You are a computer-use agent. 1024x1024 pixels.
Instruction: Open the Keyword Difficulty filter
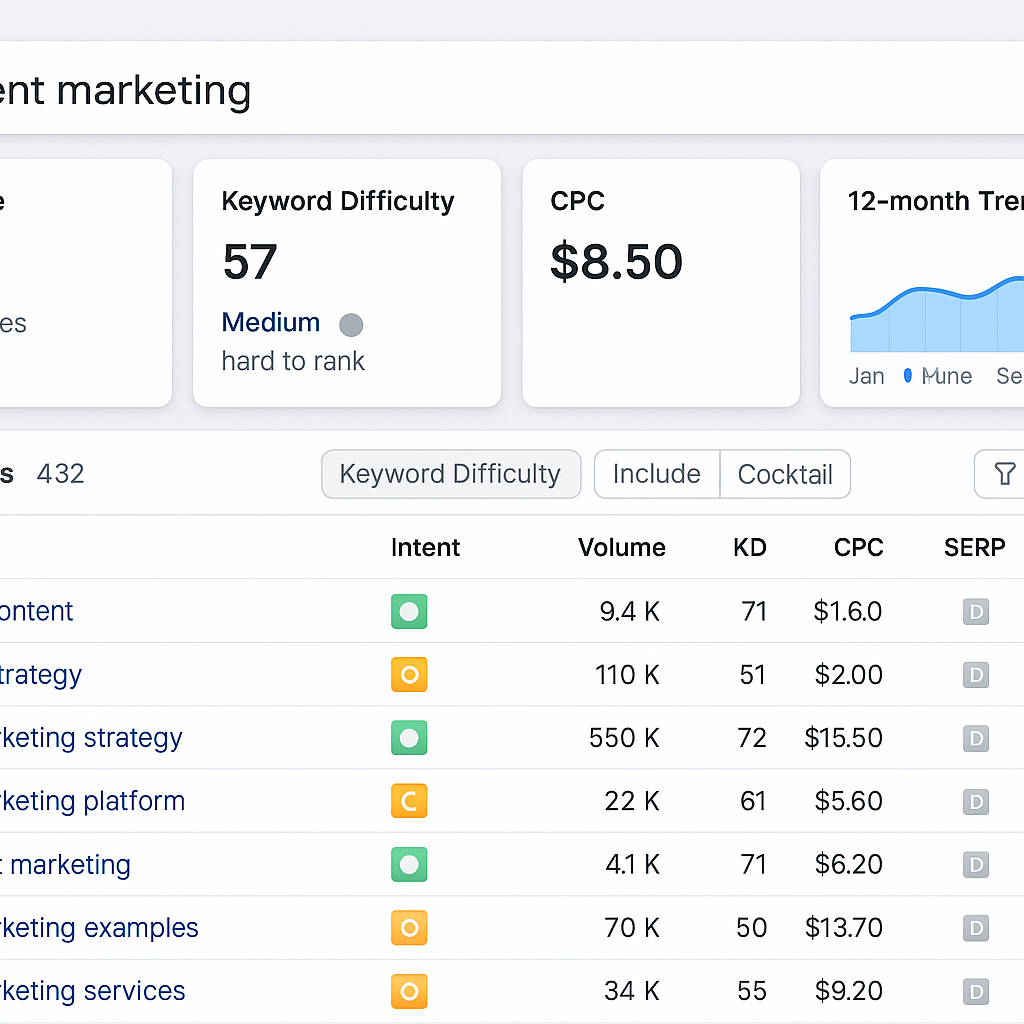(450, 474)
